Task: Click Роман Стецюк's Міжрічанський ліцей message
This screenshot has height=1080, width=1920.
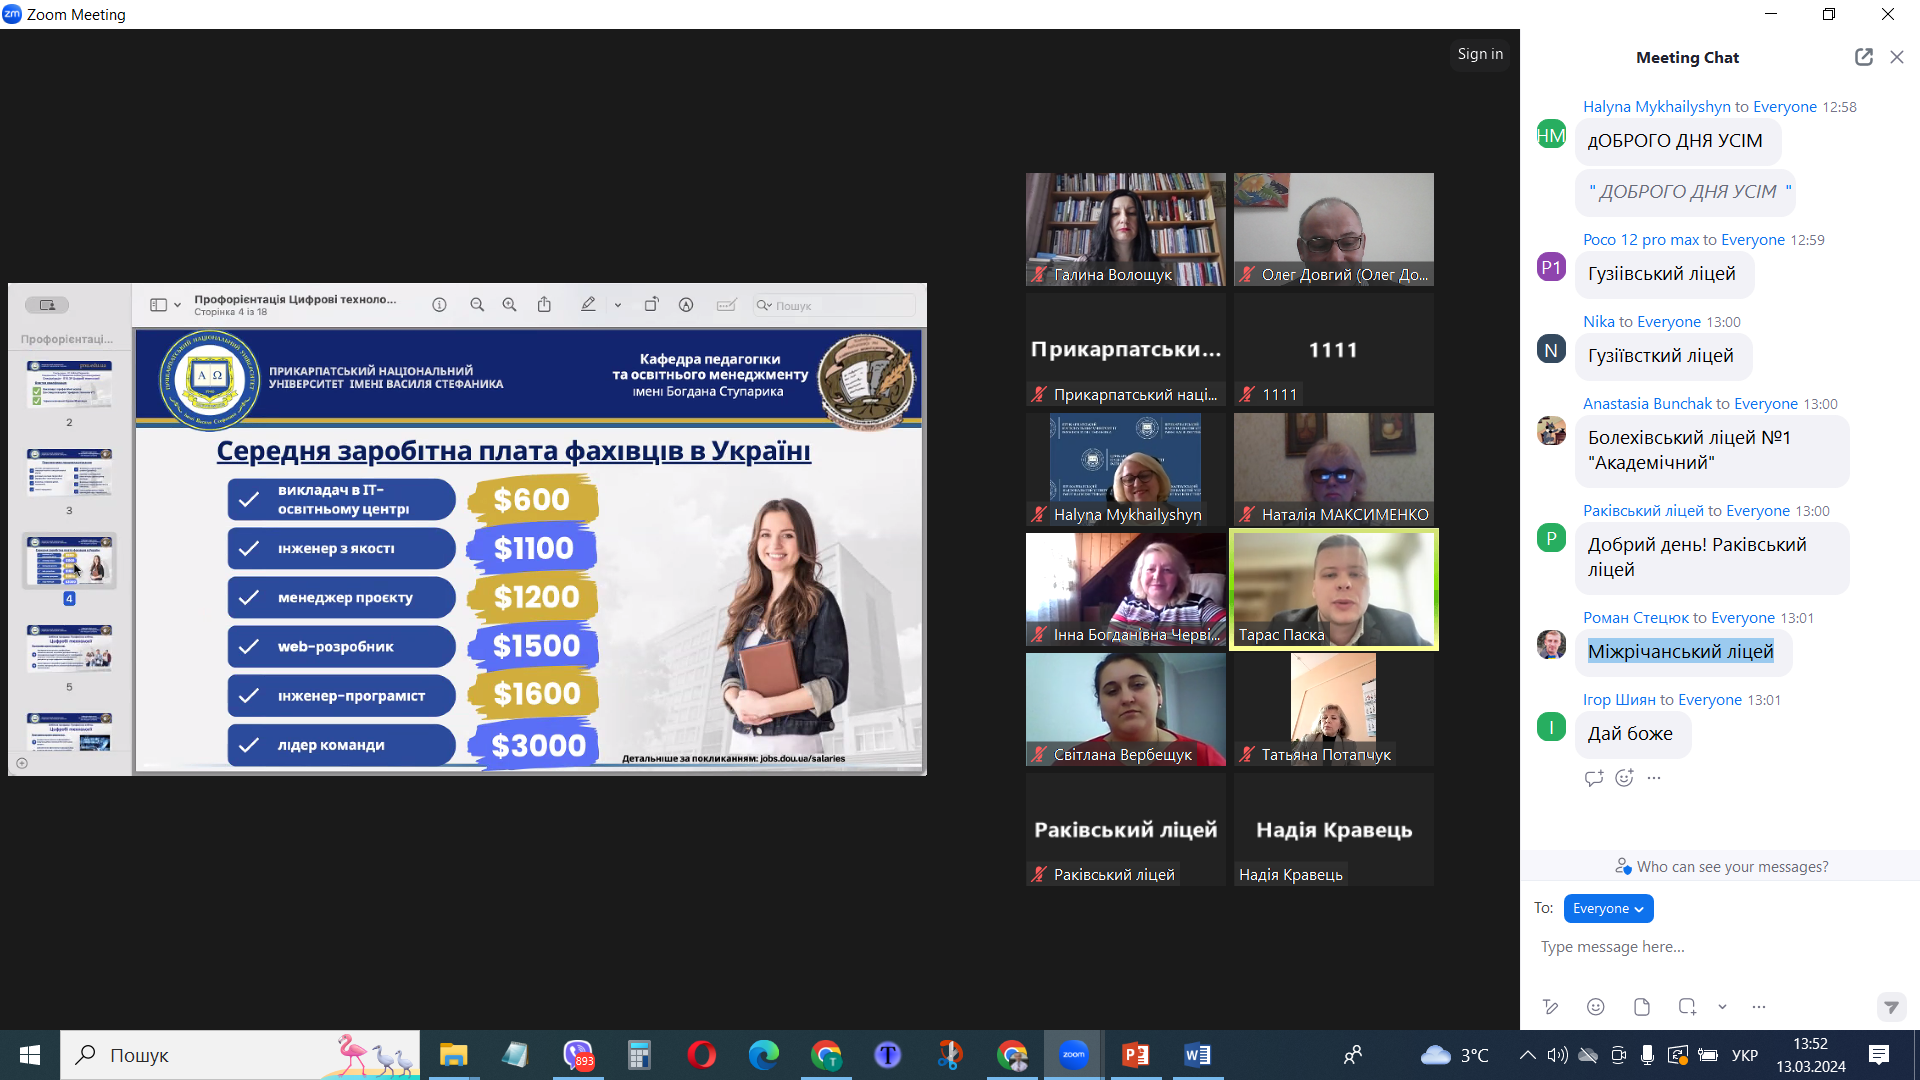Action: click(1680, 652)
